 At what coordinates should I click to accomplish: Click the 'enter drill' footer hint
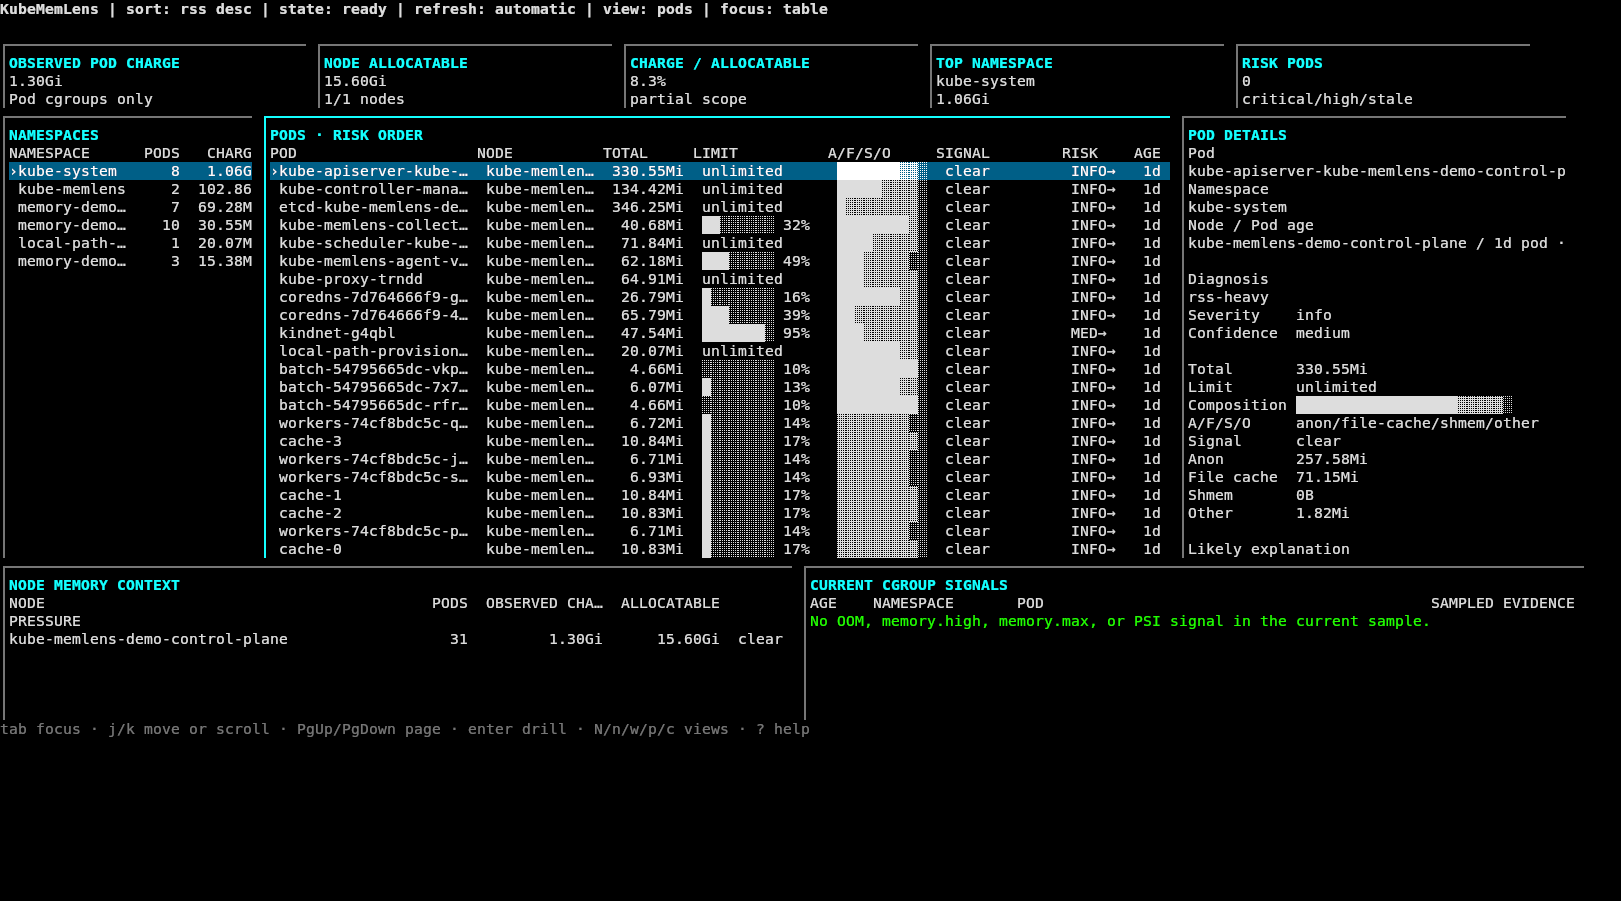517,729
